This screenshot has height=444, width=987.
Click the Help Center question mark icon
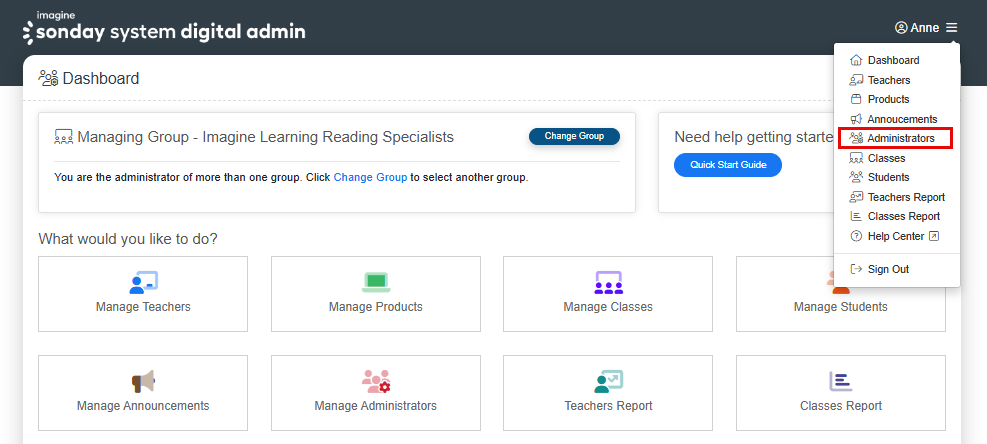(856, 236)
